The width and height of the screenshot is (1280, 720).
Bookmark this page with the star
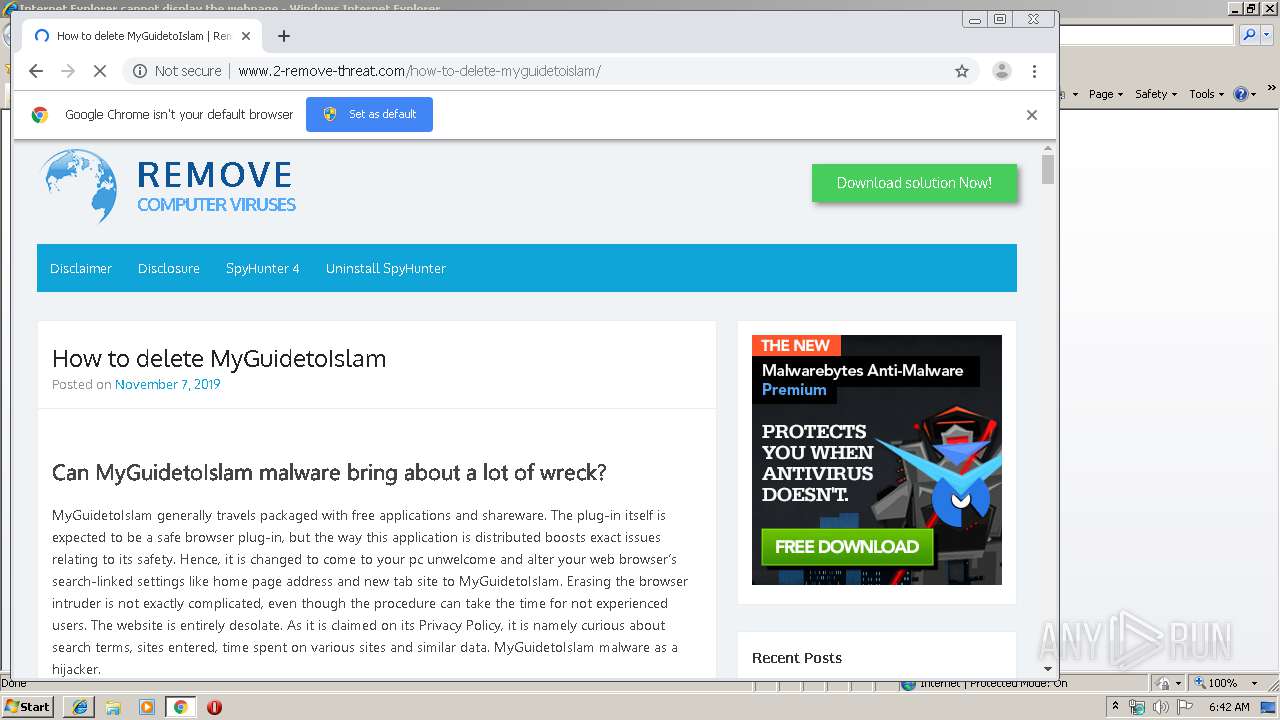[962, 71]
